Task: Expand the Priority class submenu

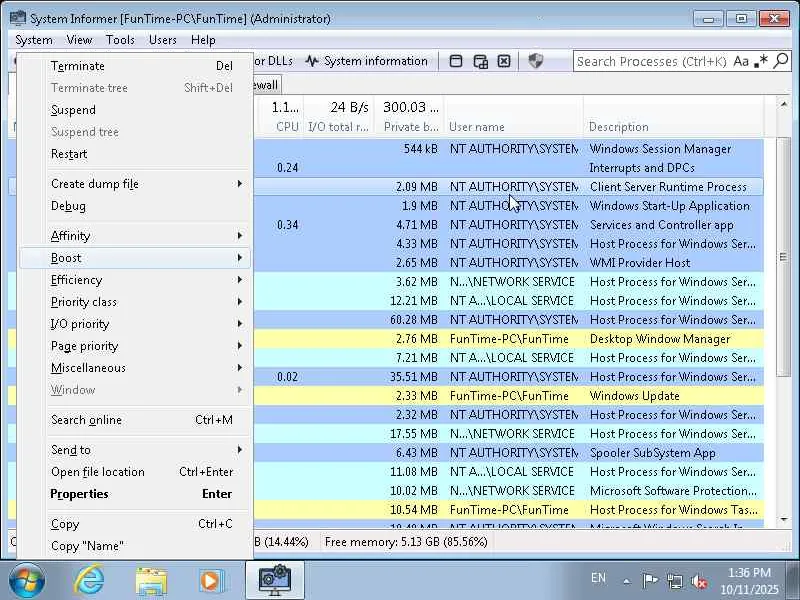Action: click(135, 302)
